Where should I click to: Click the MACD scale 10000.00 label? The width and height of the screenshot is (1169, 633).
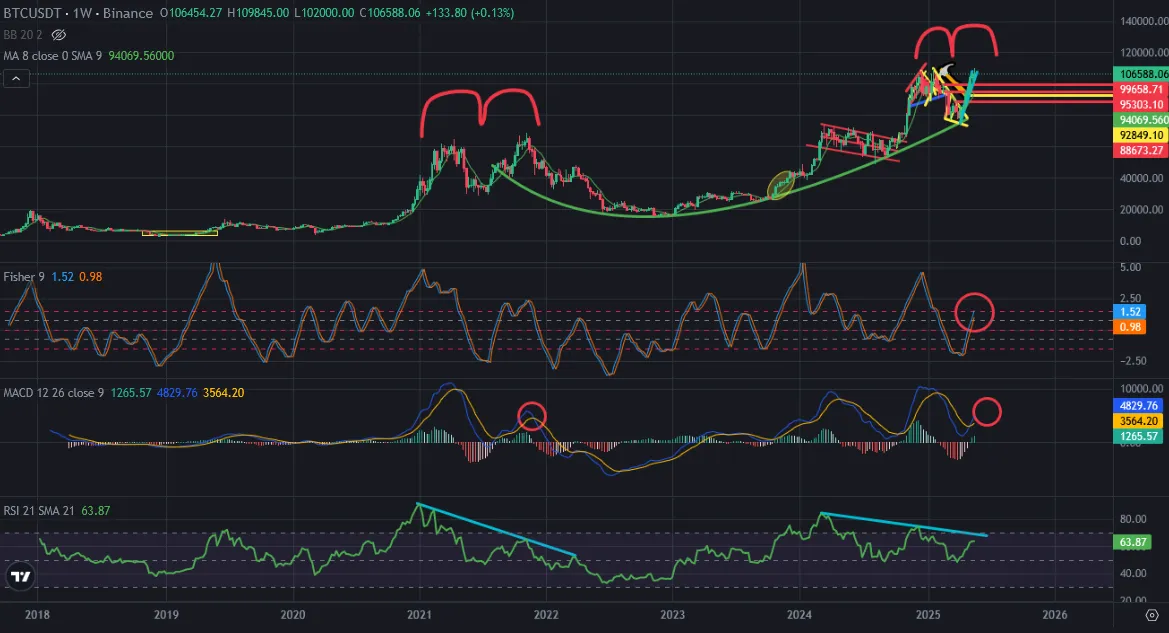coord(1141,388)
